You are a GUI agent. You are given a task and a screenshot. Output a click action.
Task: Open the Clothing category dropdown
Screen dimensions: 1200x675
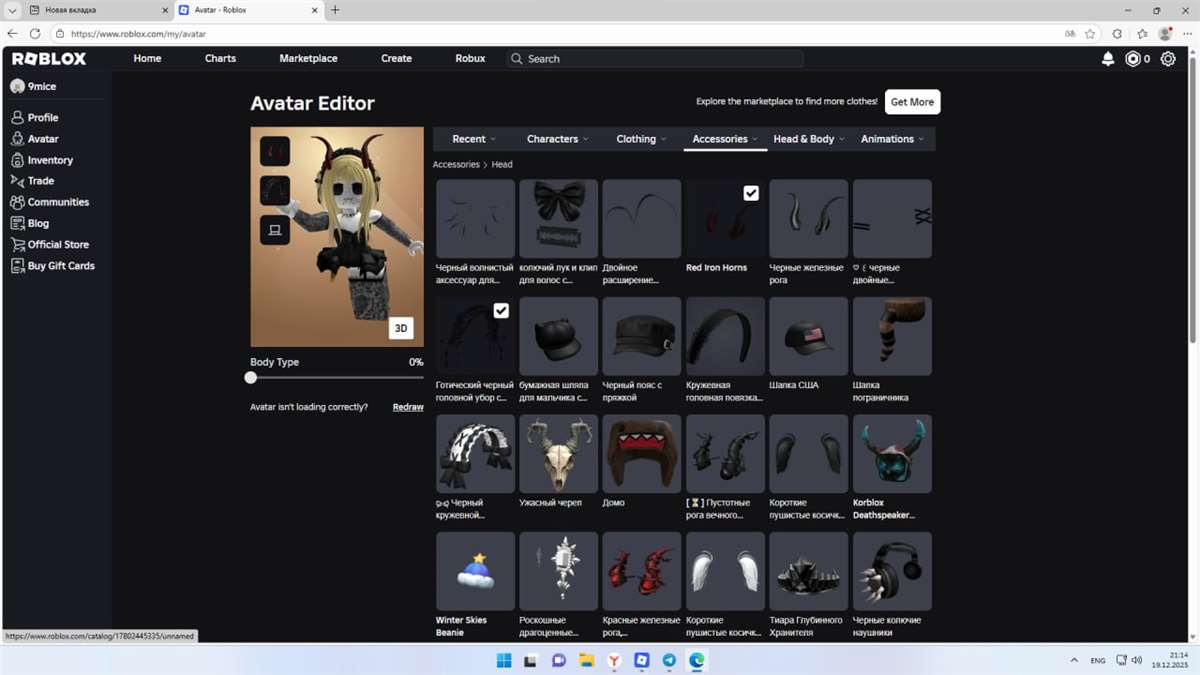pos(640,139)
